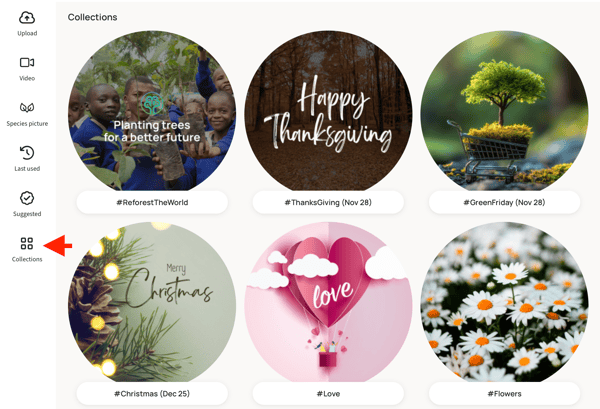Select the tree in shopping cart thumbnail
Screen dimensions: 600x409
coord(504,111)
